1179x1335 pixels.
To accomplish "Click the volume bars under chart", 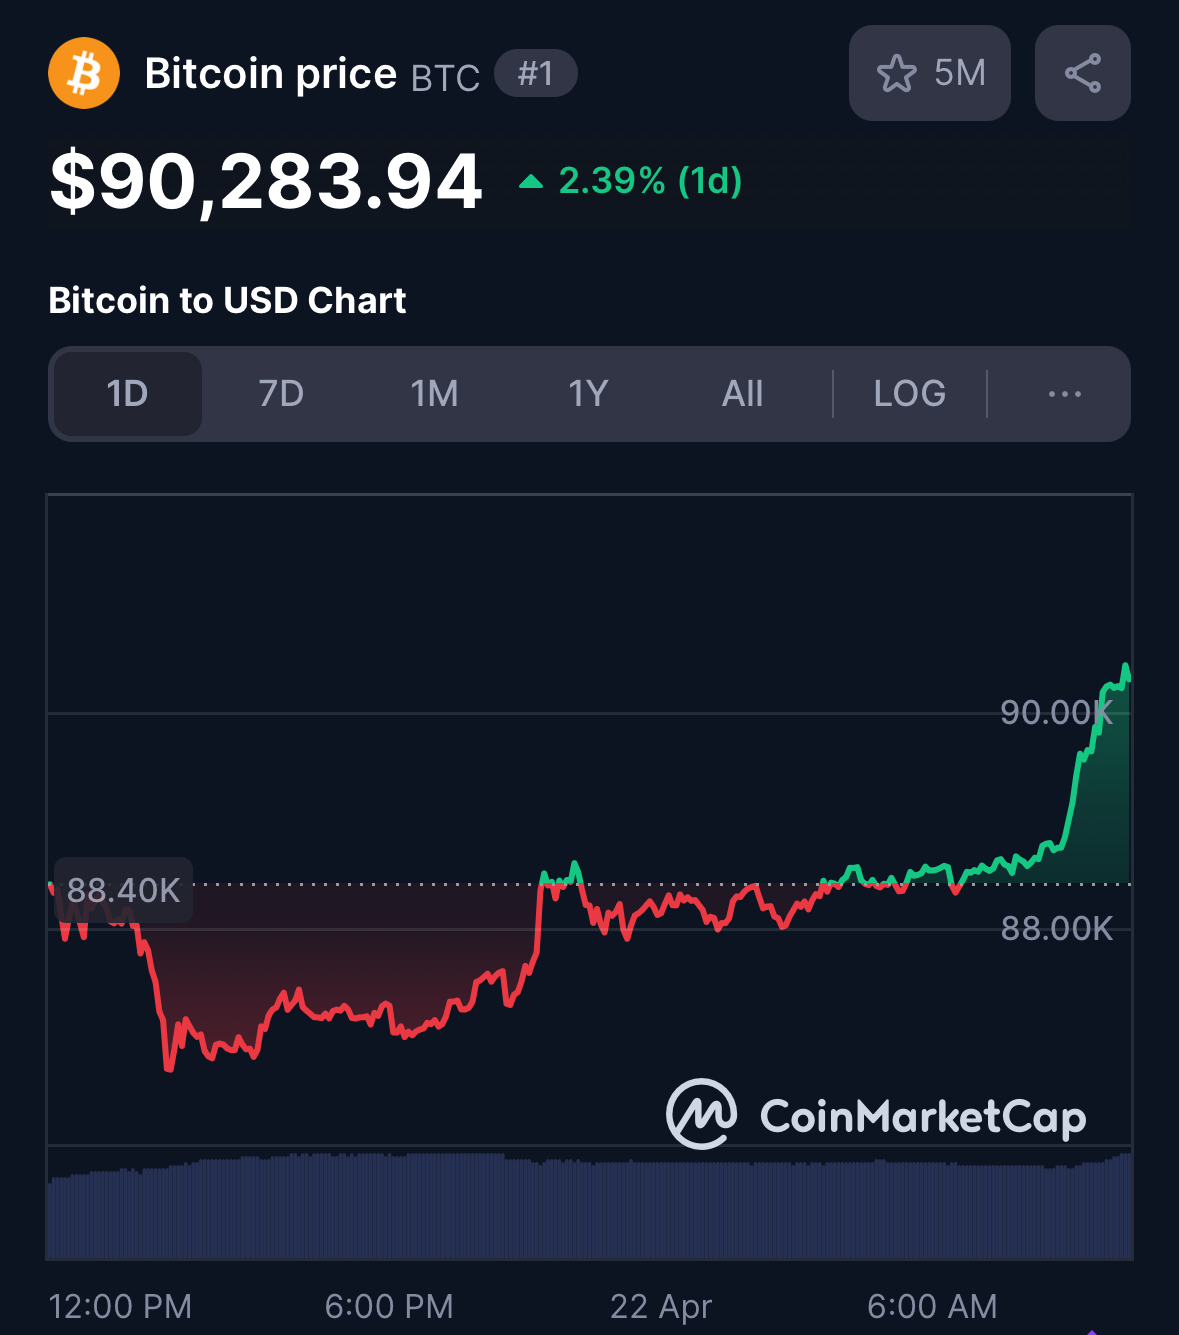I will [x=590, y=1206].
